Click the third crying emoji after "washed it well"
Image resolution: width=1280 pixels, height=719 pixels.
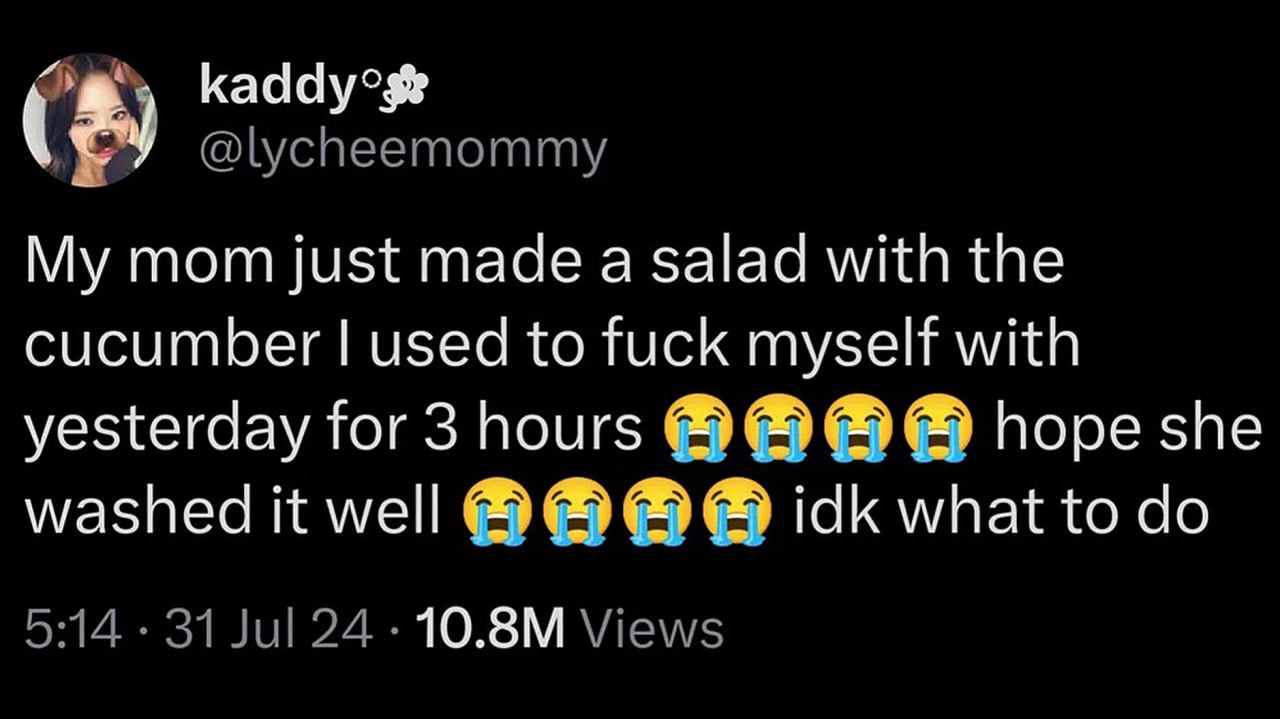point(655,512)
